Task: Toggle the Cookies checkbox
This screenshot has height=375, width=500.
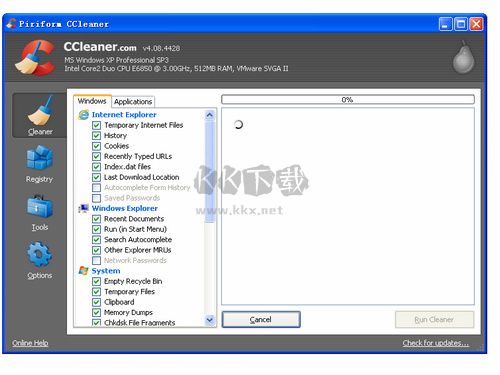Action: (96, 146)
